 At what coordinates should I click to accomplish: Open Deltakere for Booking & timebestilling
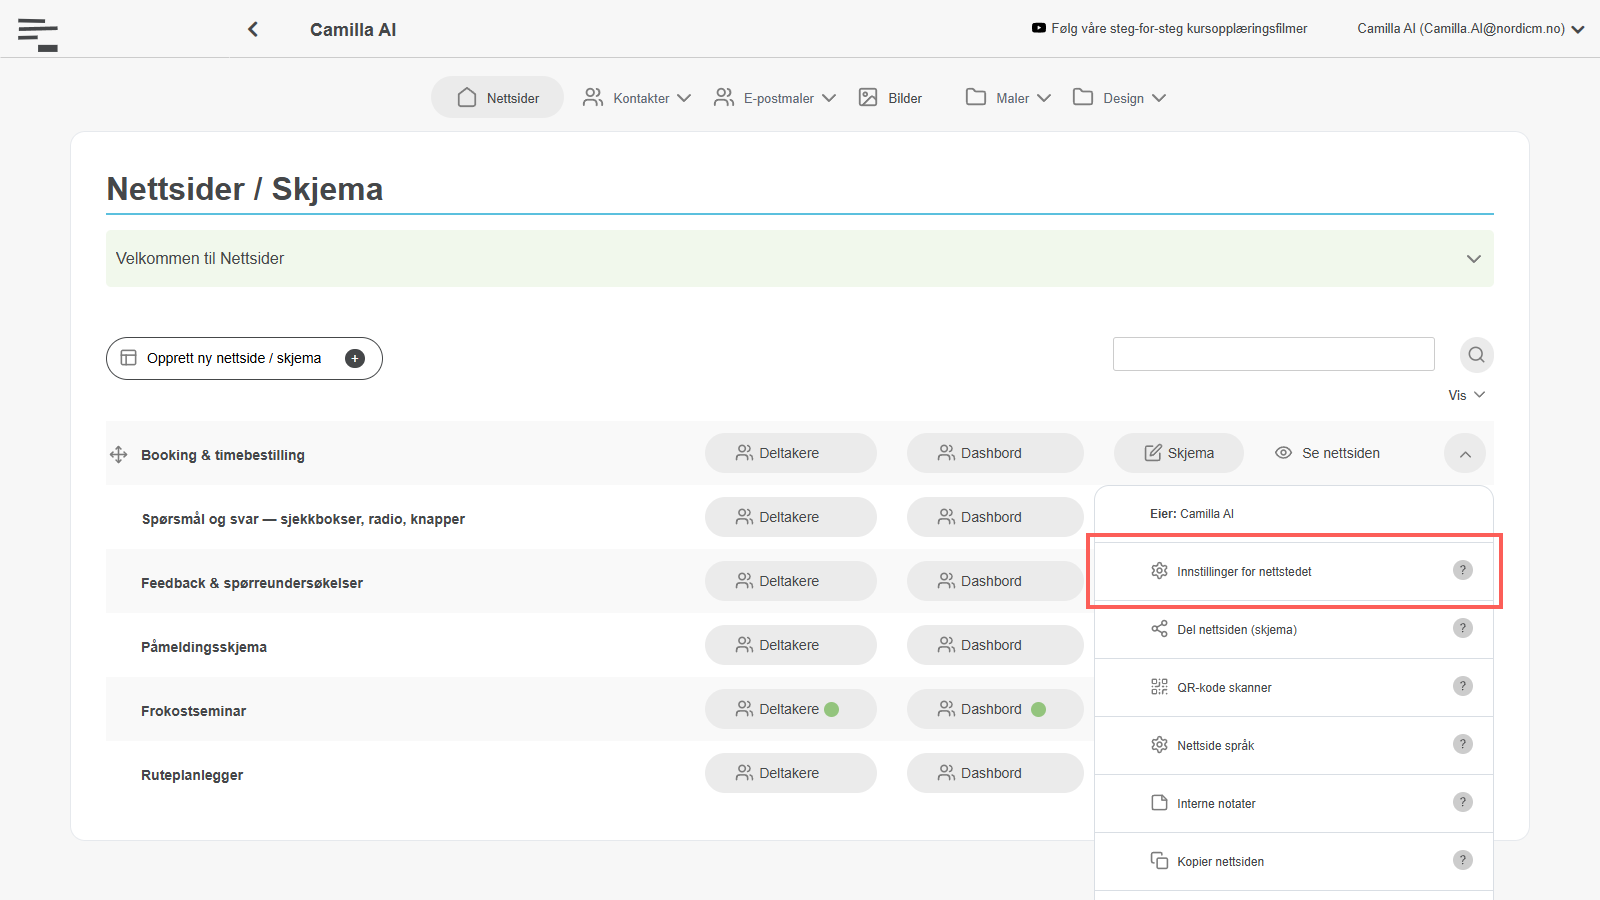click(791, 453)
